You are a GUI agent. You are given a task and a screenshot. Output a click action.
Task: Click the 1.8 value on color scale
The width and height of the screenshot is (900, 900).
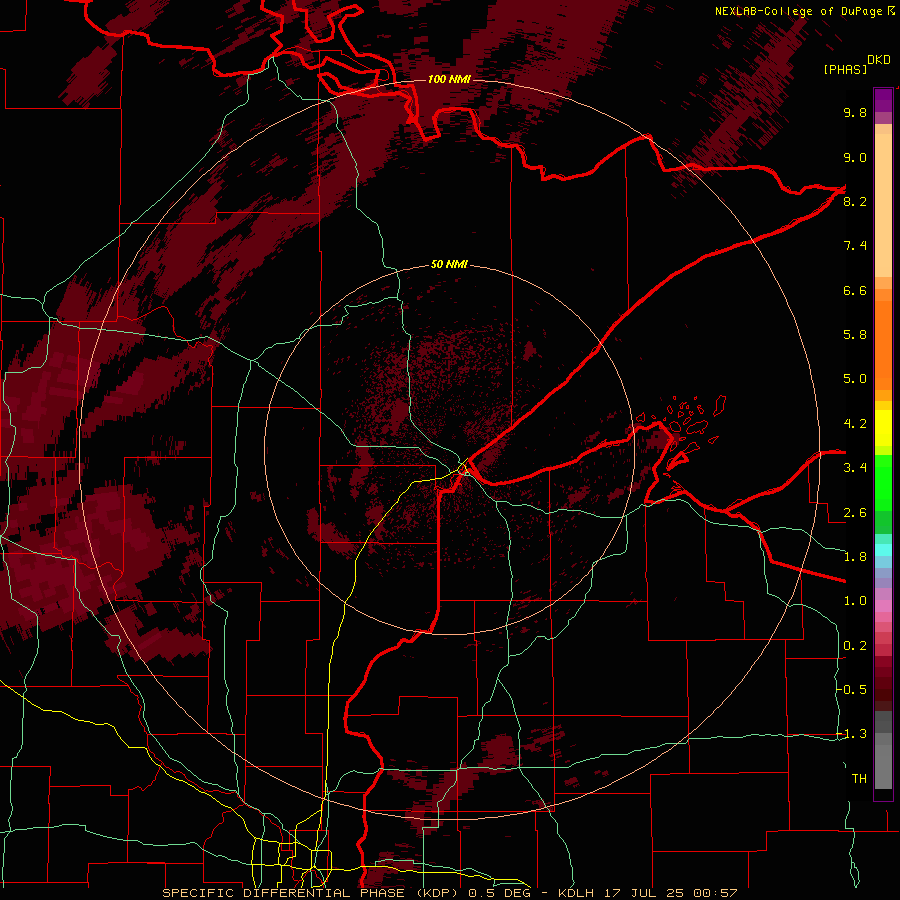pyautogui.click(x=855, y=557)
